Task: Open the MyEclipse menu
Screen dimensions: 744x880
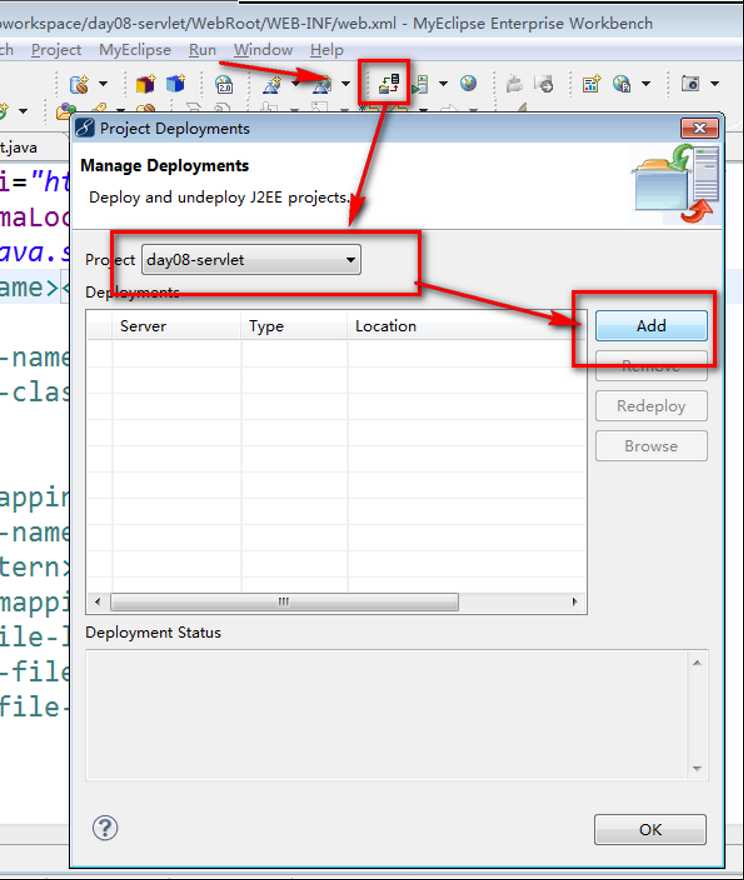Action: pyautogui.click(x=135, y=50)
